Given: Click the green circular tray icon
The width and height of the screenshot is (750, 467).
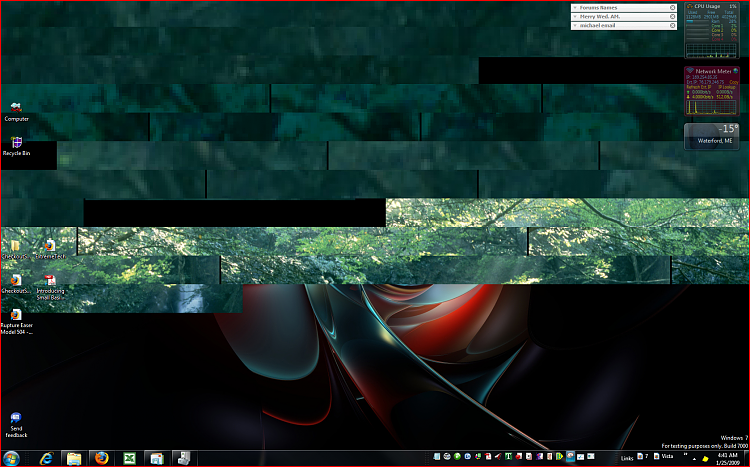Looking at the screenshot, I should pyautogui.click(x=457, y=456).
